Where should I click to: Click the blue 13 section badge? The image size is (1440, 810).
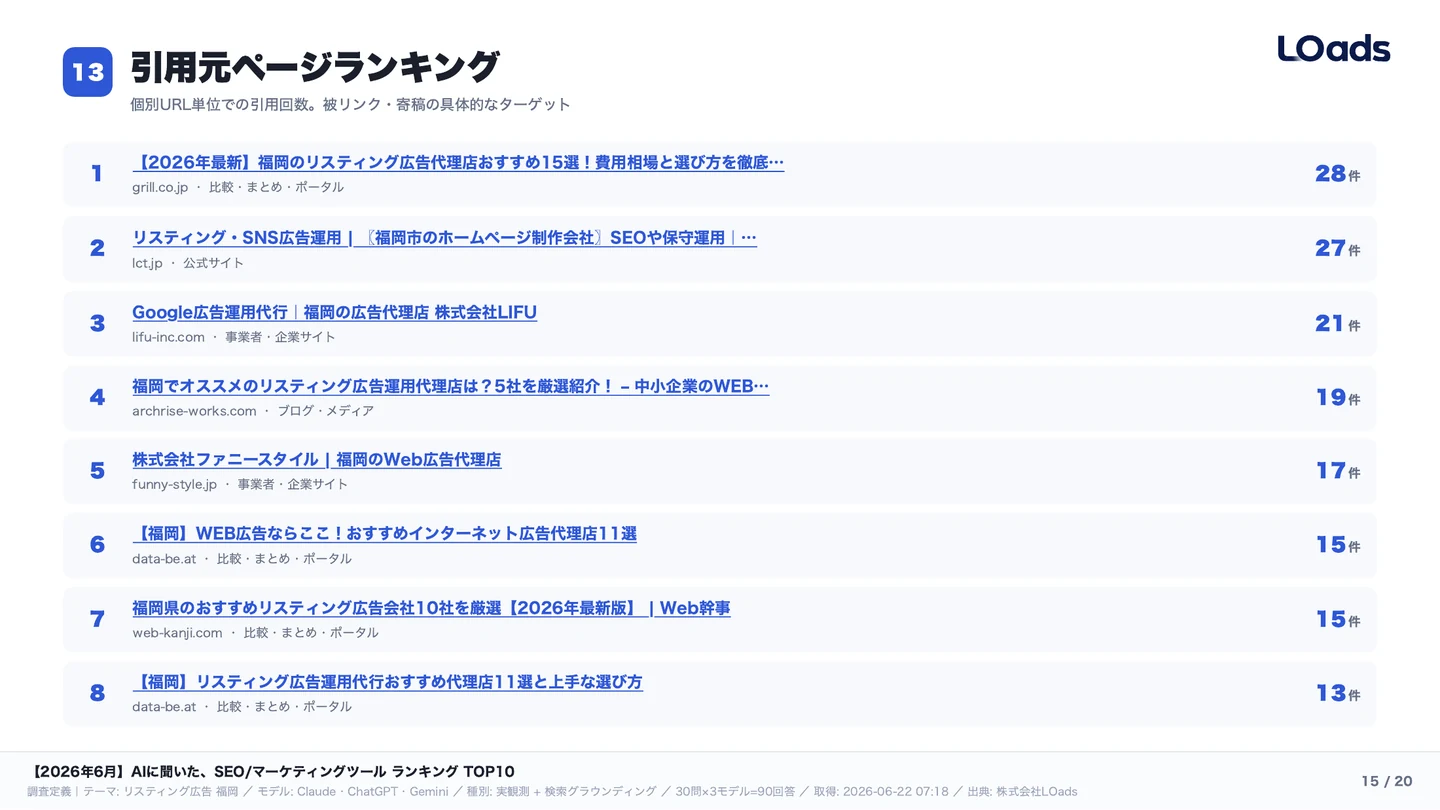coord(88,72)
